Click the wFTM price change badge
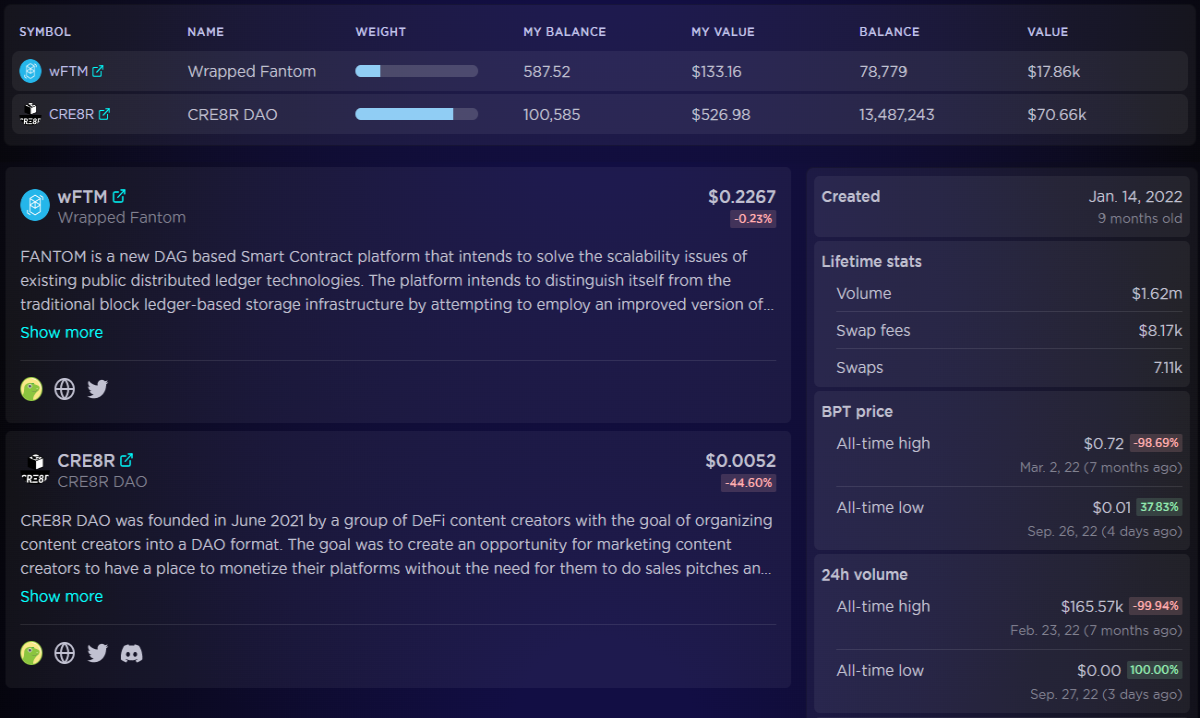The height and width of the screenshot is (718, 1200). click(x=753, y=219)
